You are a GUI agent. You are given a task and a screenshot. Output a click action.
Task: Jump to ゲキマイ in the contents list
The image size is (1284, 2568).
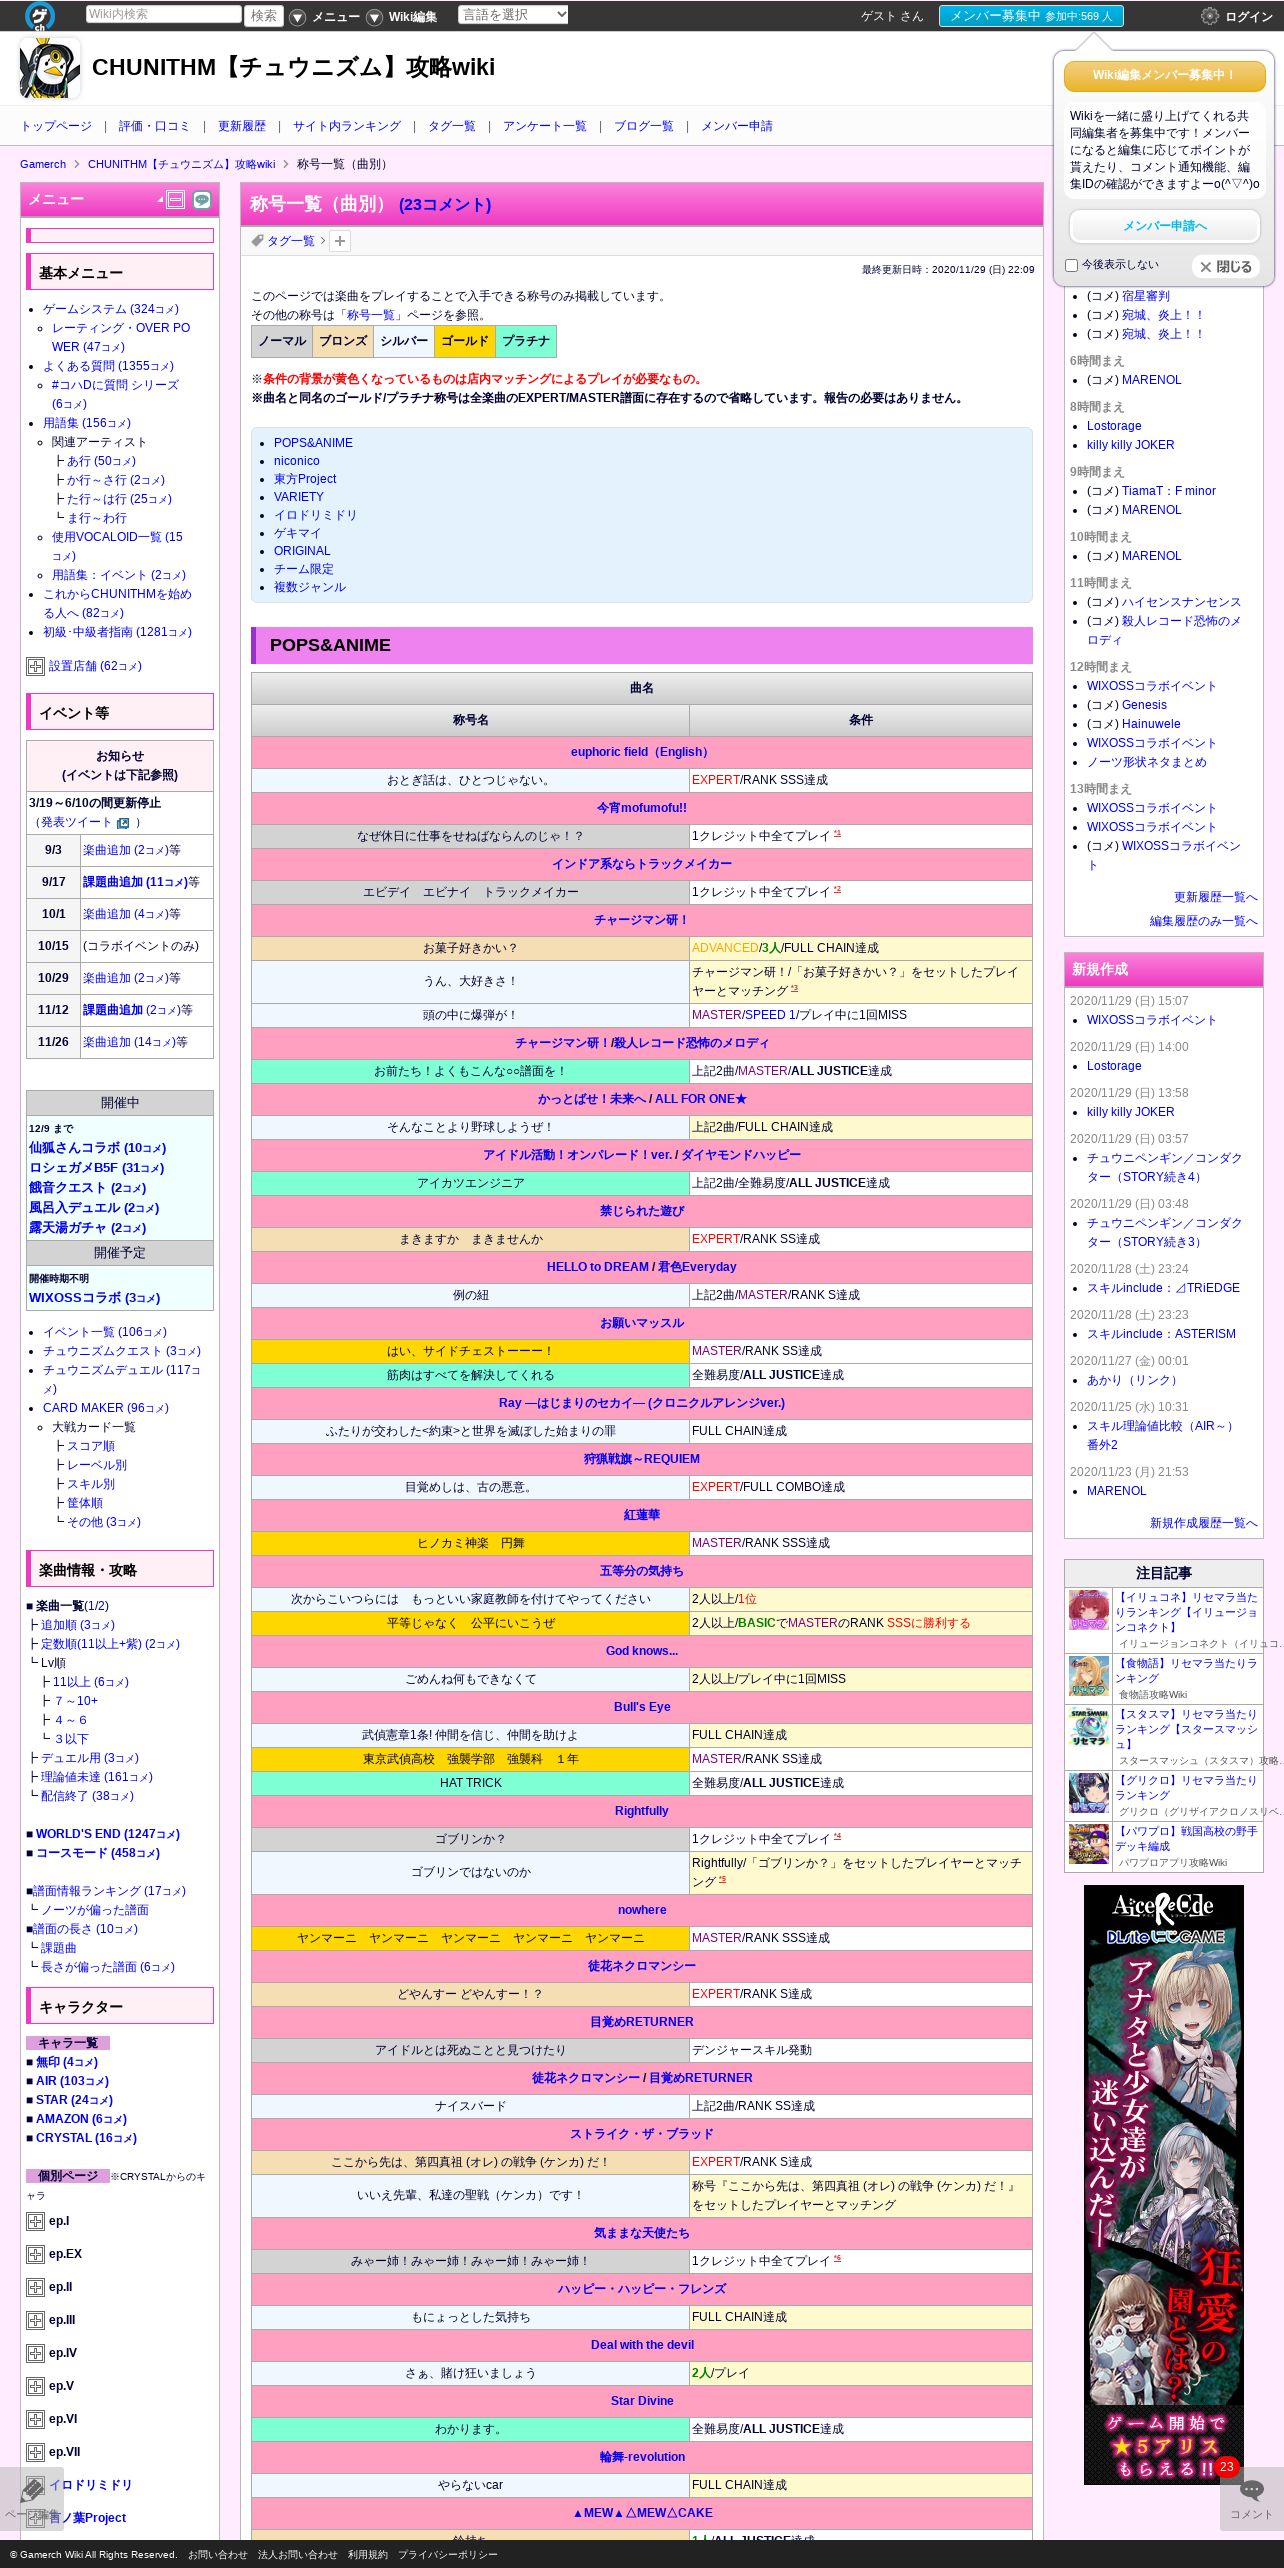[x=297, y=533]
